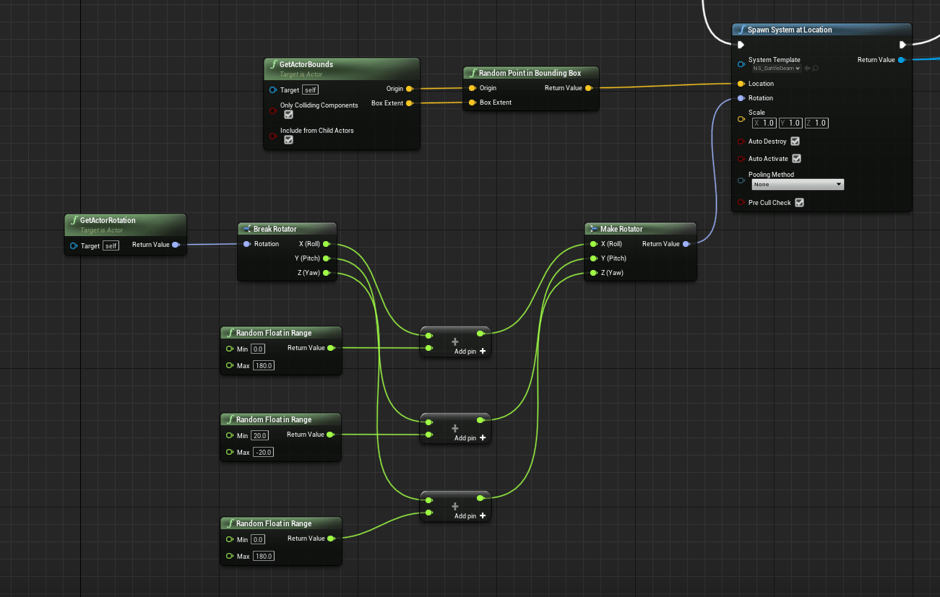
Task: Toggle the Pre Cull Check checkbox
Action: click(x=799, y=203)
